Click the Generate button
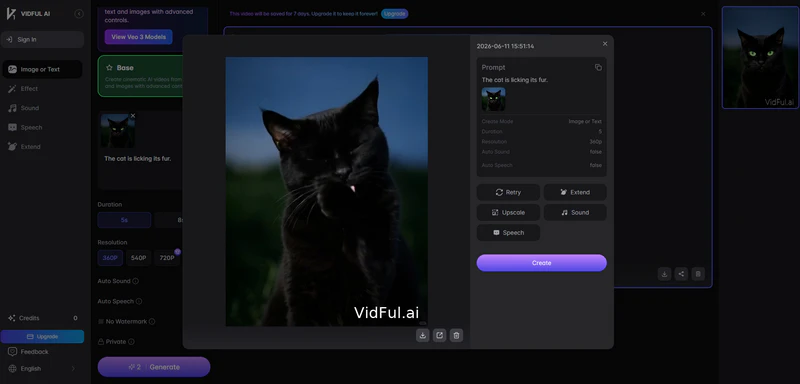Image resolution: width=800 pixels, height=384 pixels. point(154,367)
